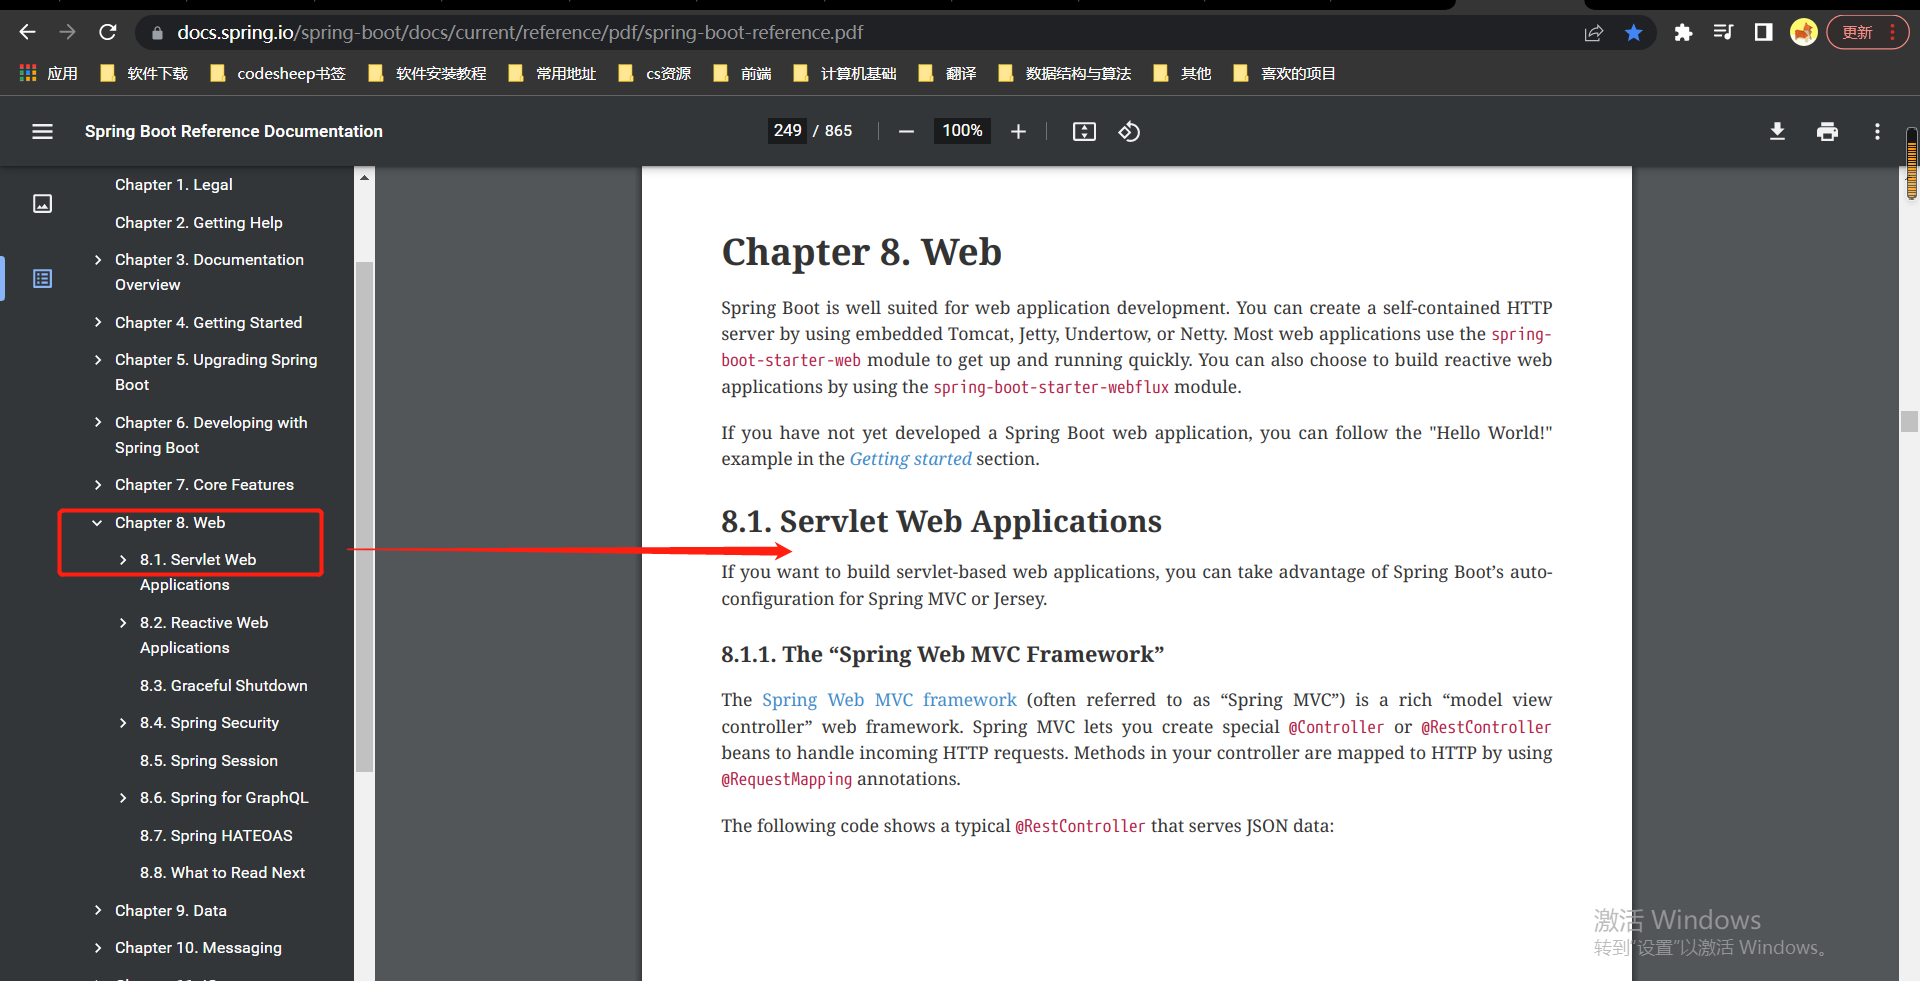
Task: Jump to 8.8. What to Read Next
Action: click(x=222, y=873)
